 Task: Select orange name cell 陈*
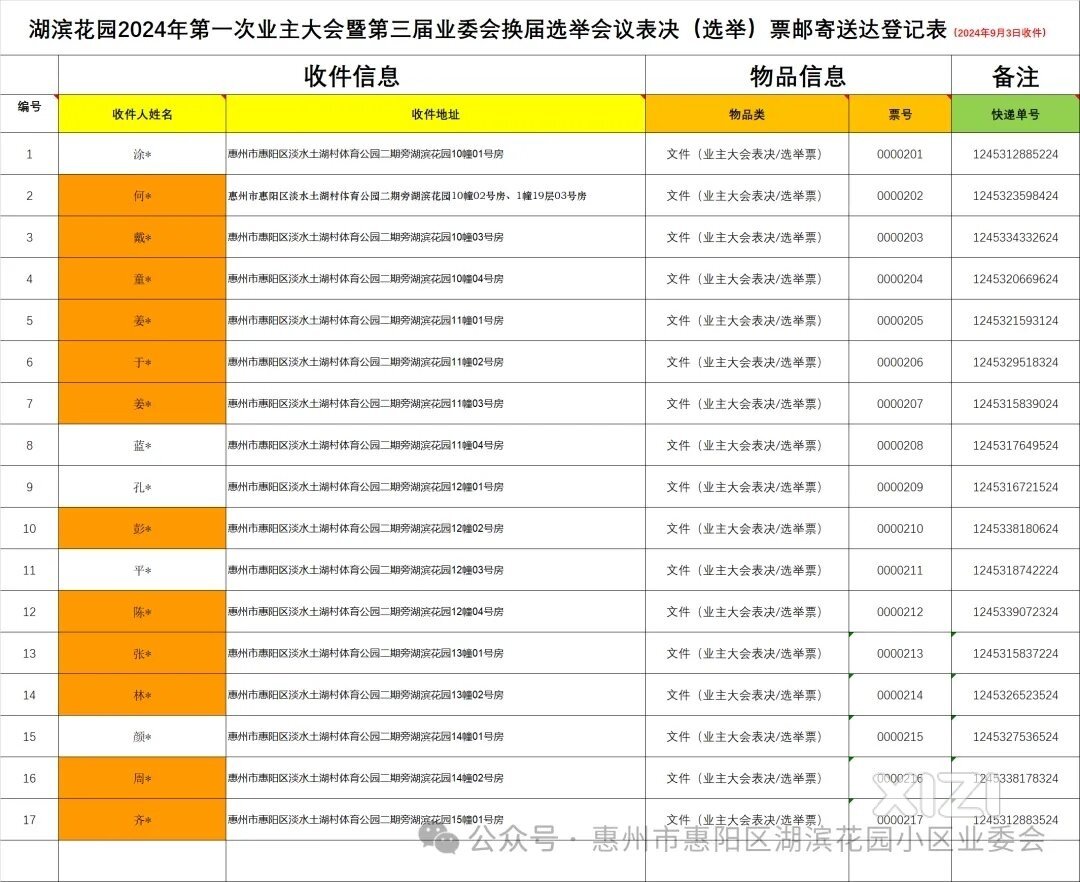[143, 612]
